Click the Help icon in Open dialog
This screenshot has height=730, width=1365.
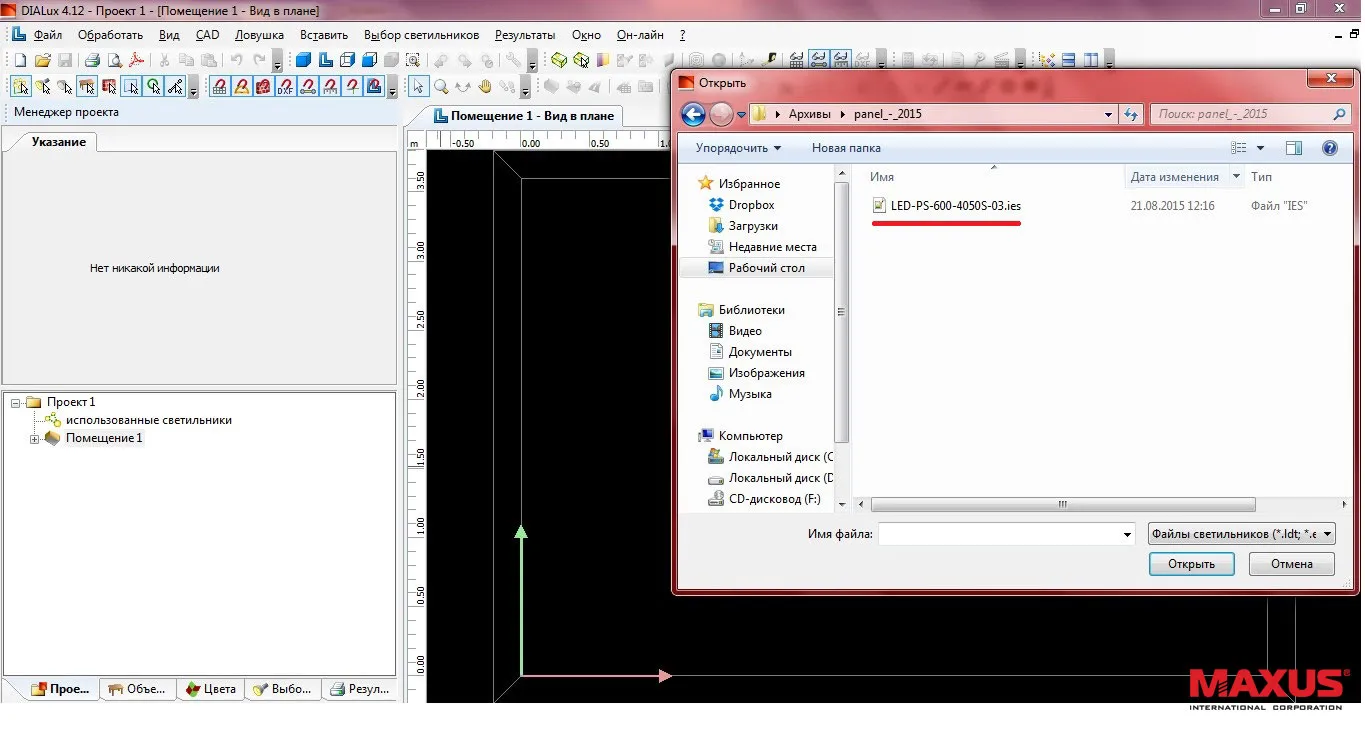[1329, 148]
